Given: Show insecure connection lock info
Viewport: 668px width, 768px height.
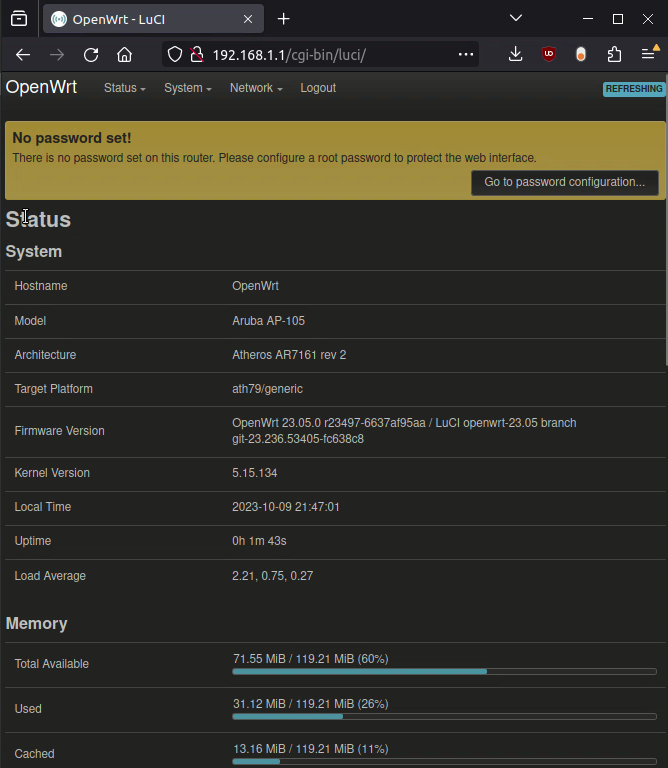Looking at the screenshot, I should 197,54.
